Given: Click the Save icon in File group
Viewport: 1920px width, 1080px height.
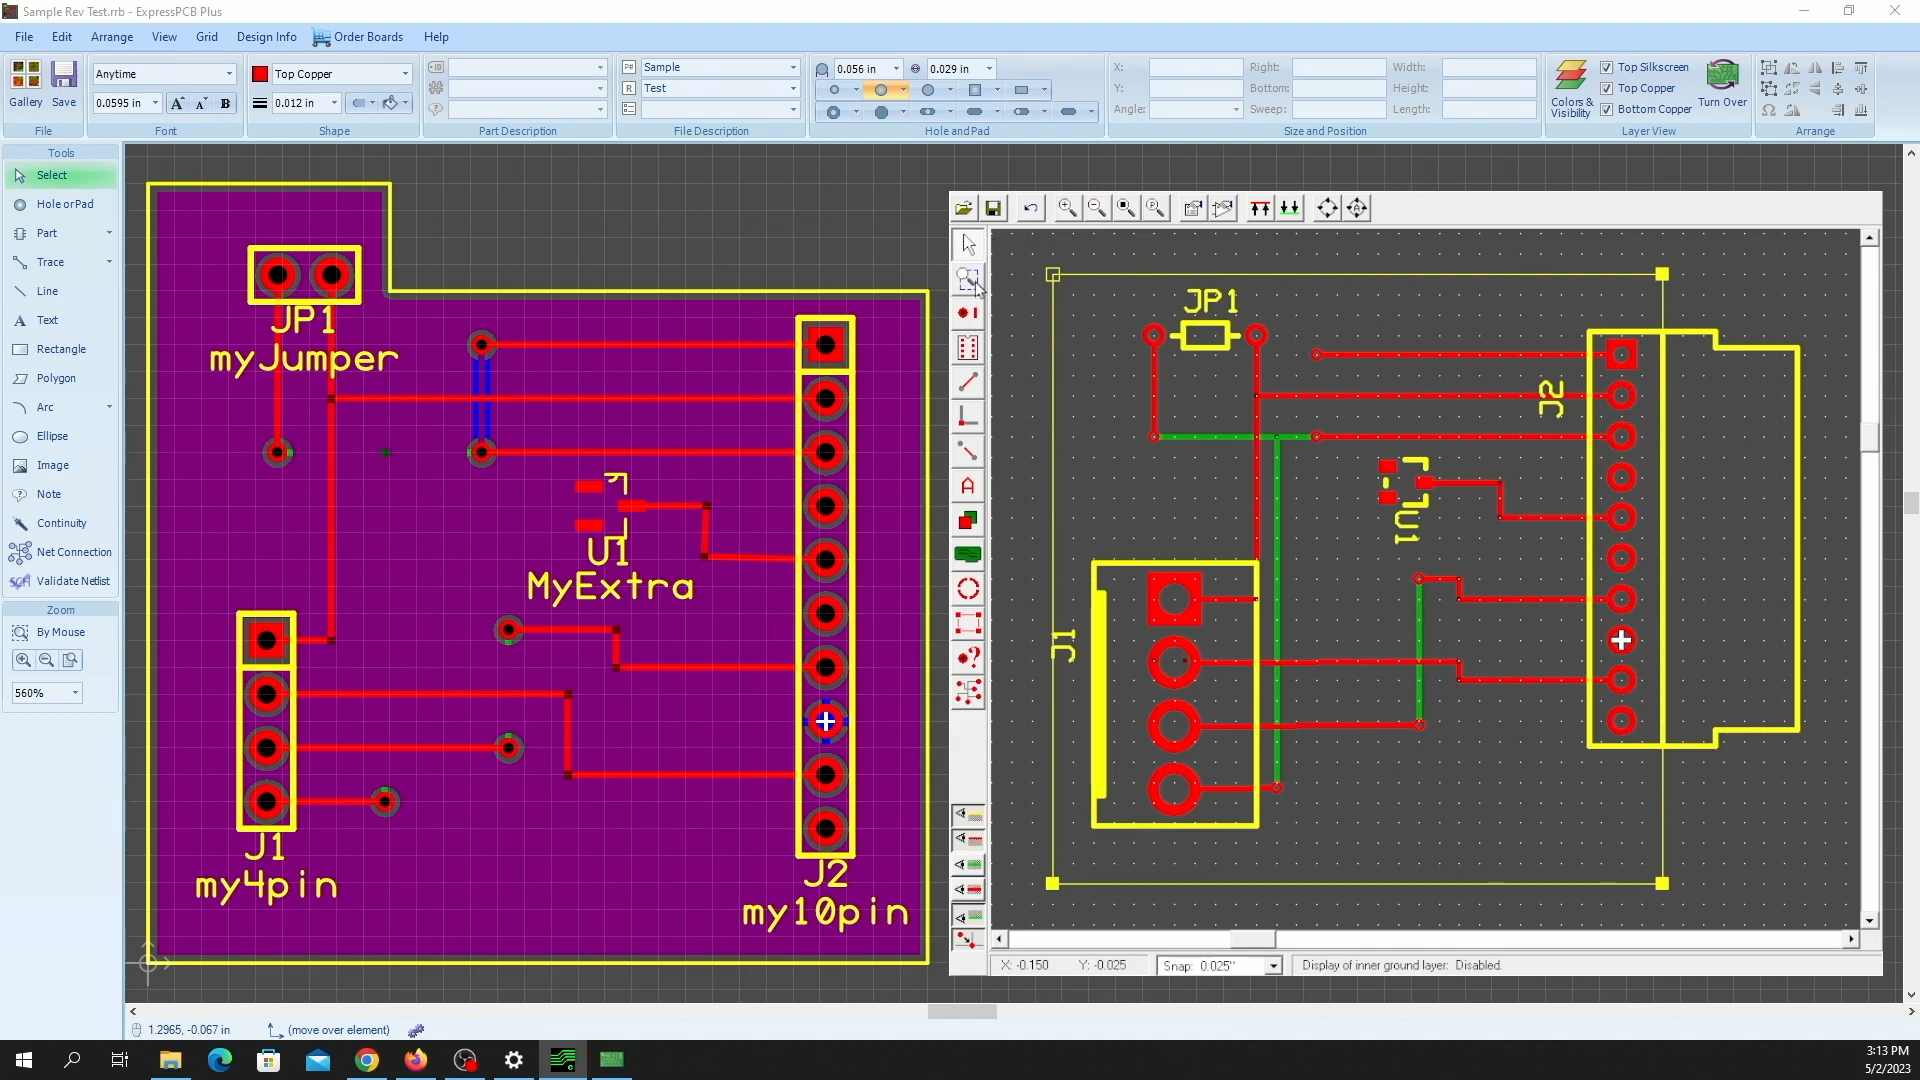Looking at the screenshot, I should pos(64,83).
